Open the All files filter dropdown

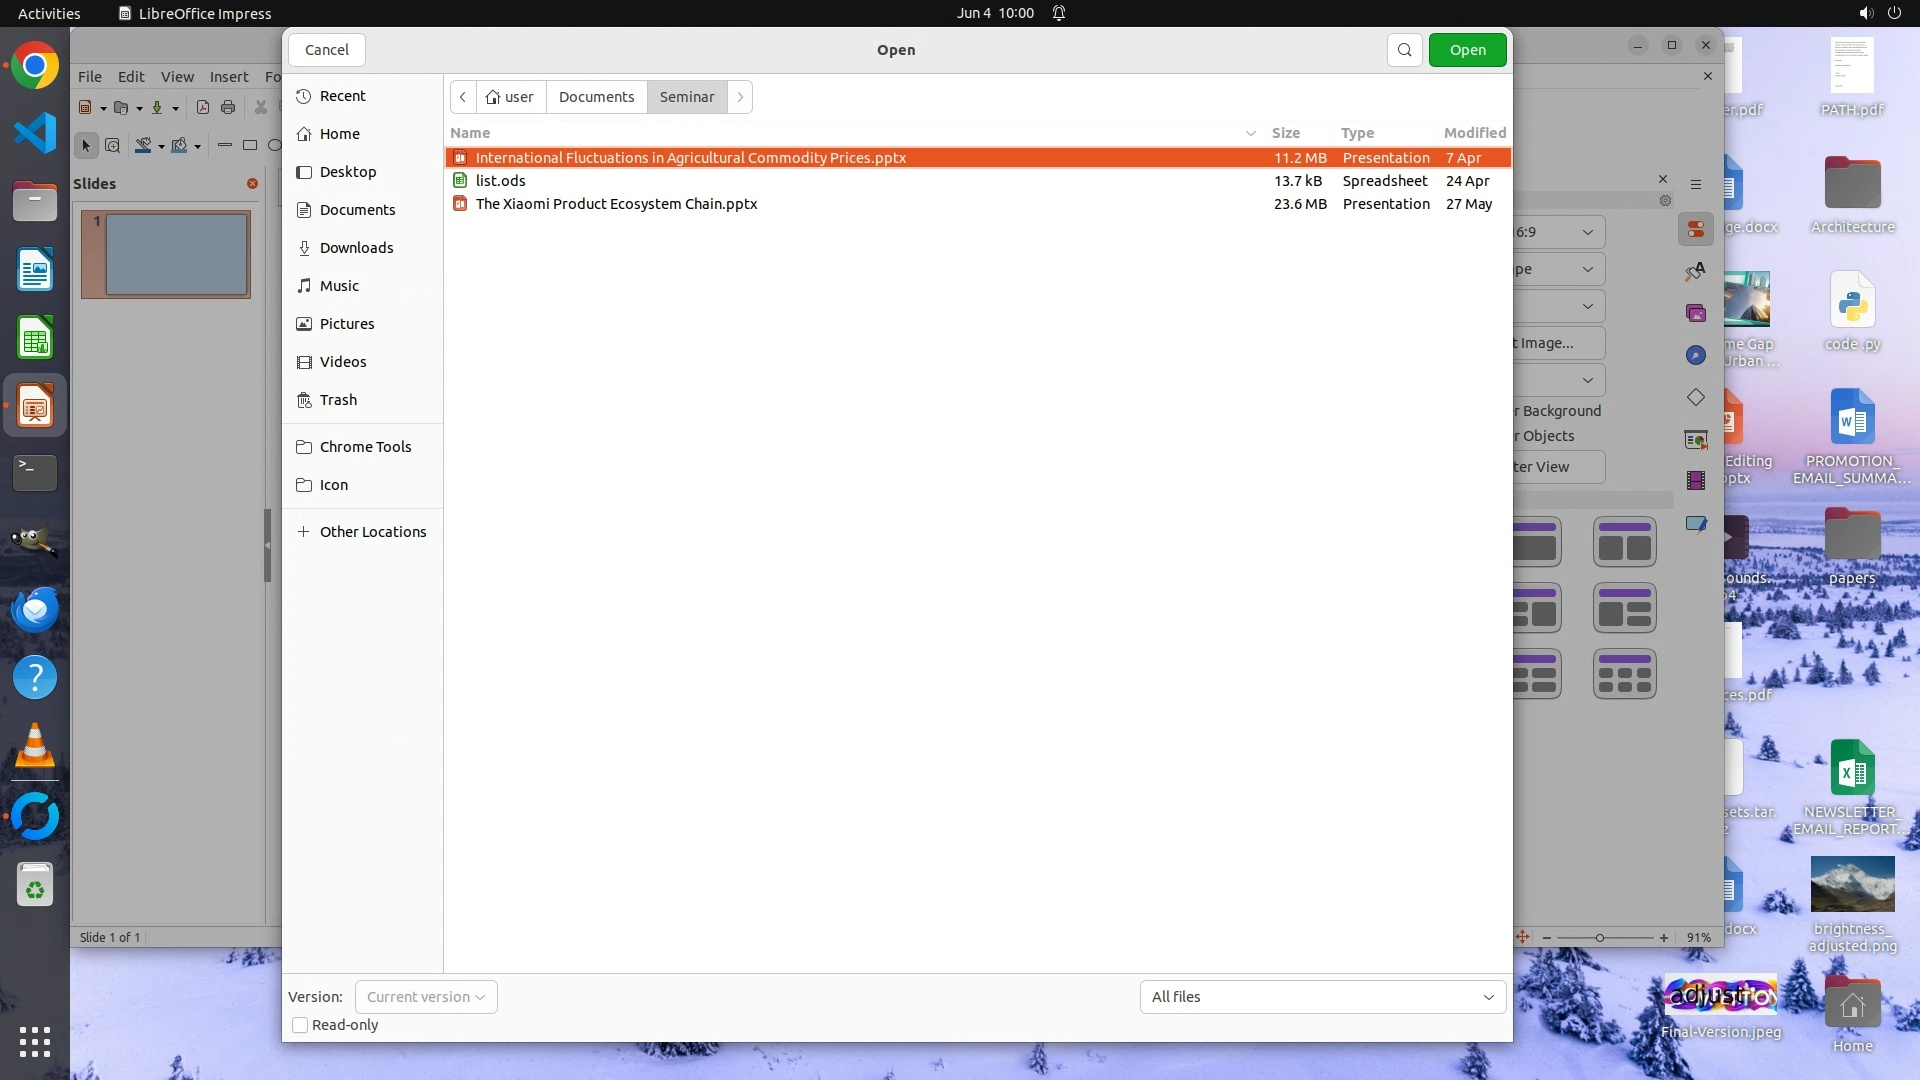coord(1322,997)
